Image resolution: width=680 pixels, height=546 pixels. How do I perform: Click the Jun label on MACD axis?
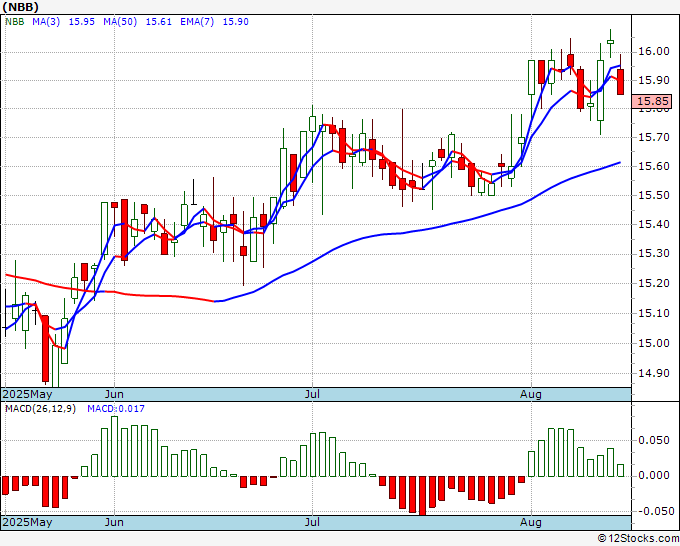click(x=114, y=522)
